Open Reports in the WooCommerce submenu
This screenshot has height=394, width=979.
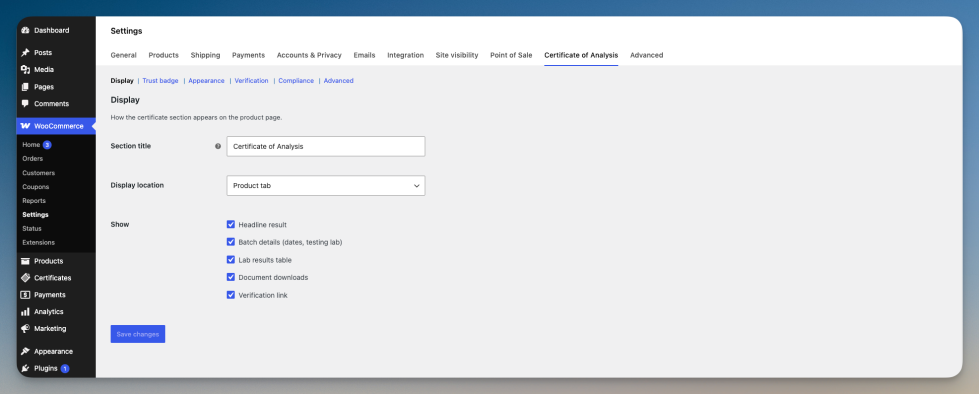tap(34, 200)
